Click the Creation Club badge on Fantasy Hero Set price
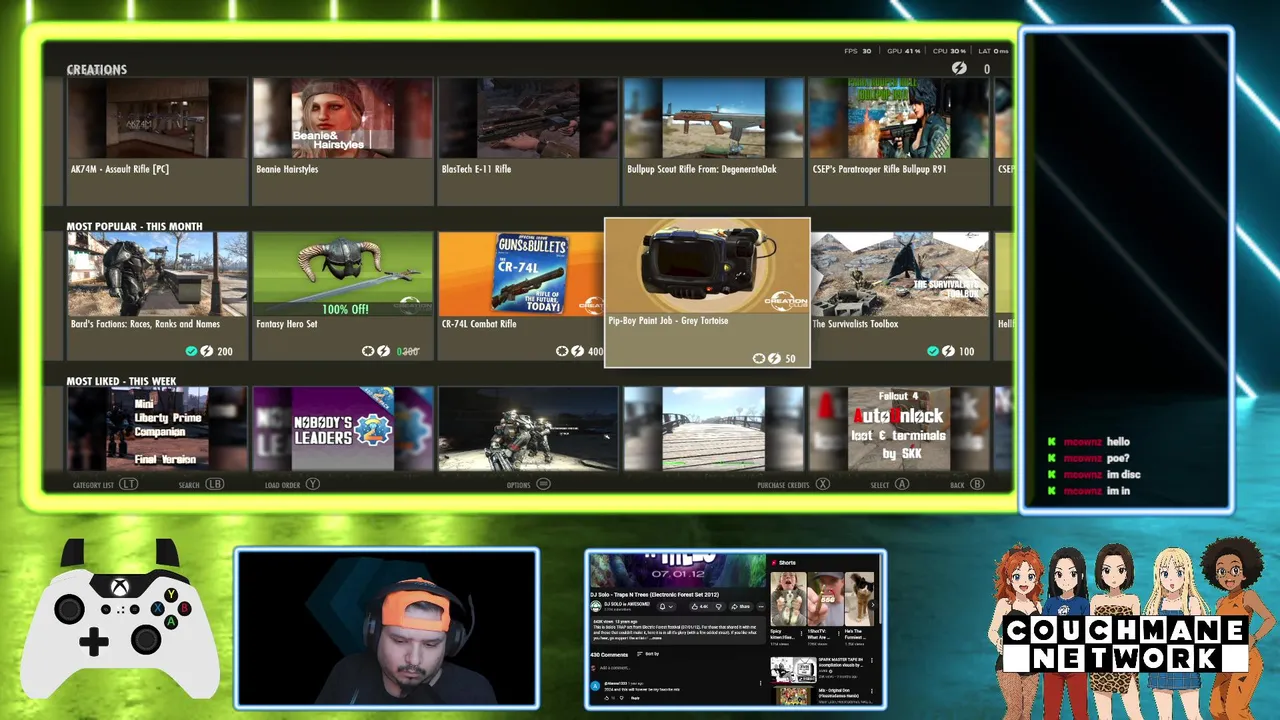Screen dimensions: 1280x720 pos(368,351)
